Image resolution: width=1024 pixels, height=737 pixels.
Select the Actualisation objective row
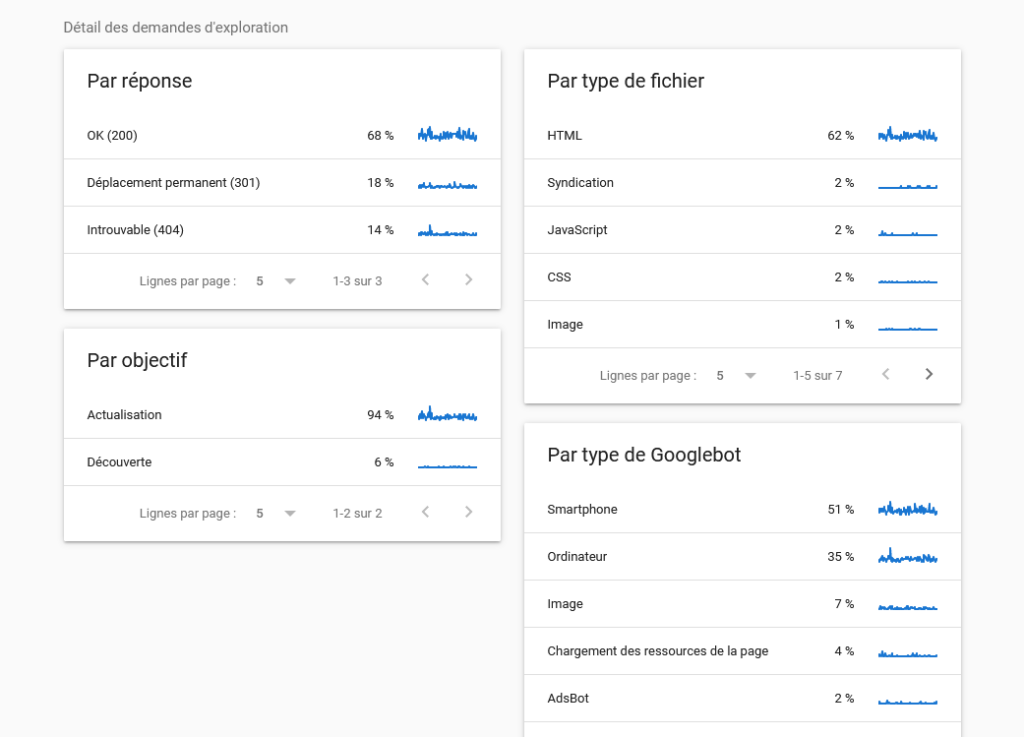point(282,415)
